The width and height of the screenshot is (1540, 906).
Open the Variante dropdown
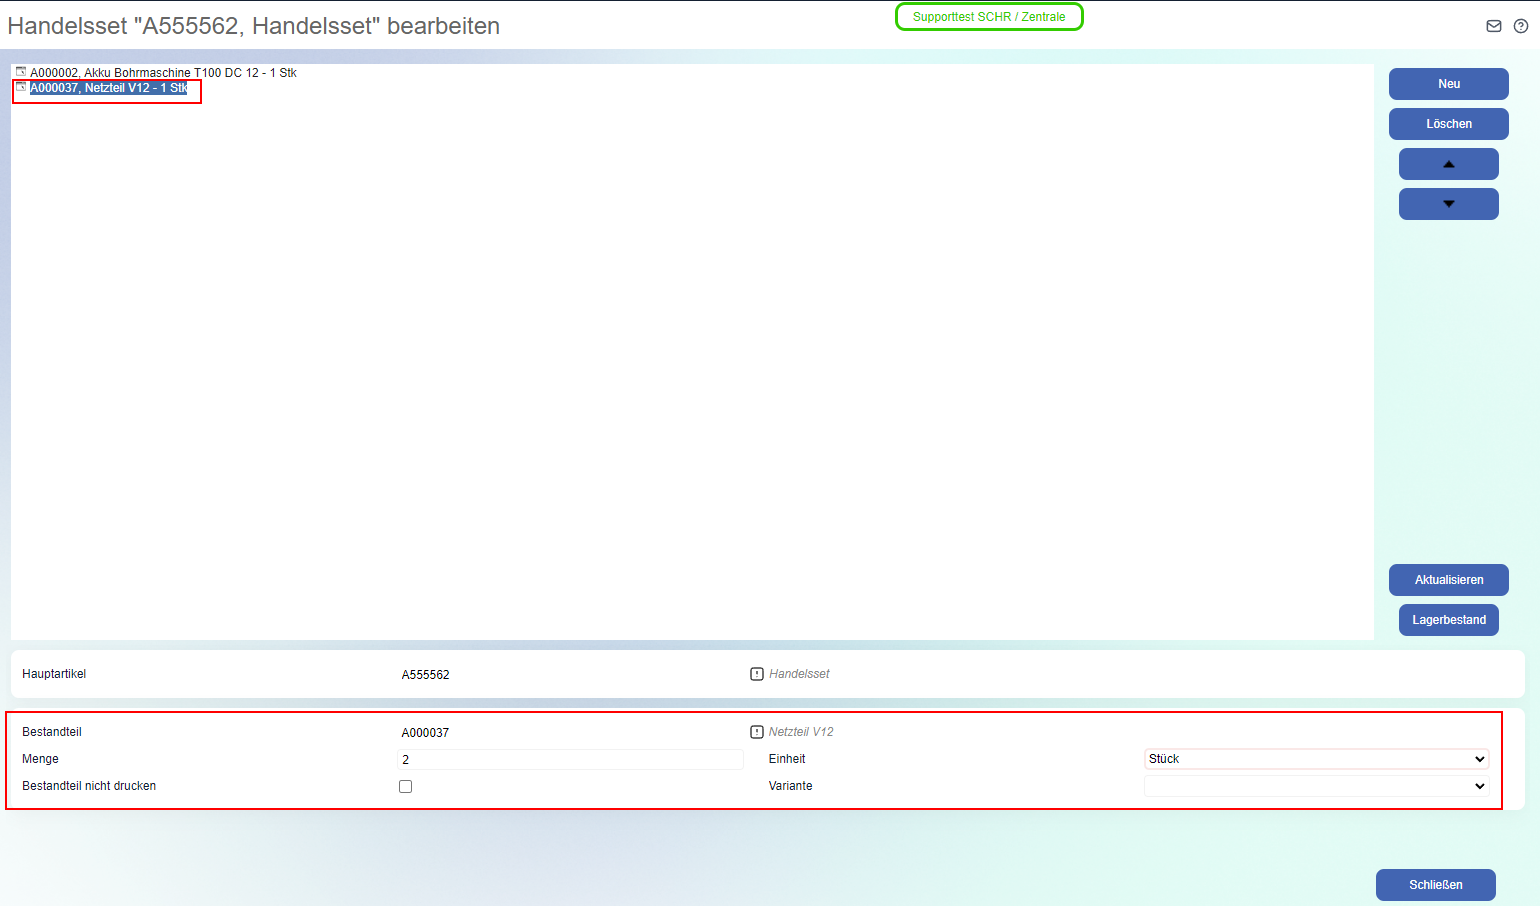[1316, 786]
